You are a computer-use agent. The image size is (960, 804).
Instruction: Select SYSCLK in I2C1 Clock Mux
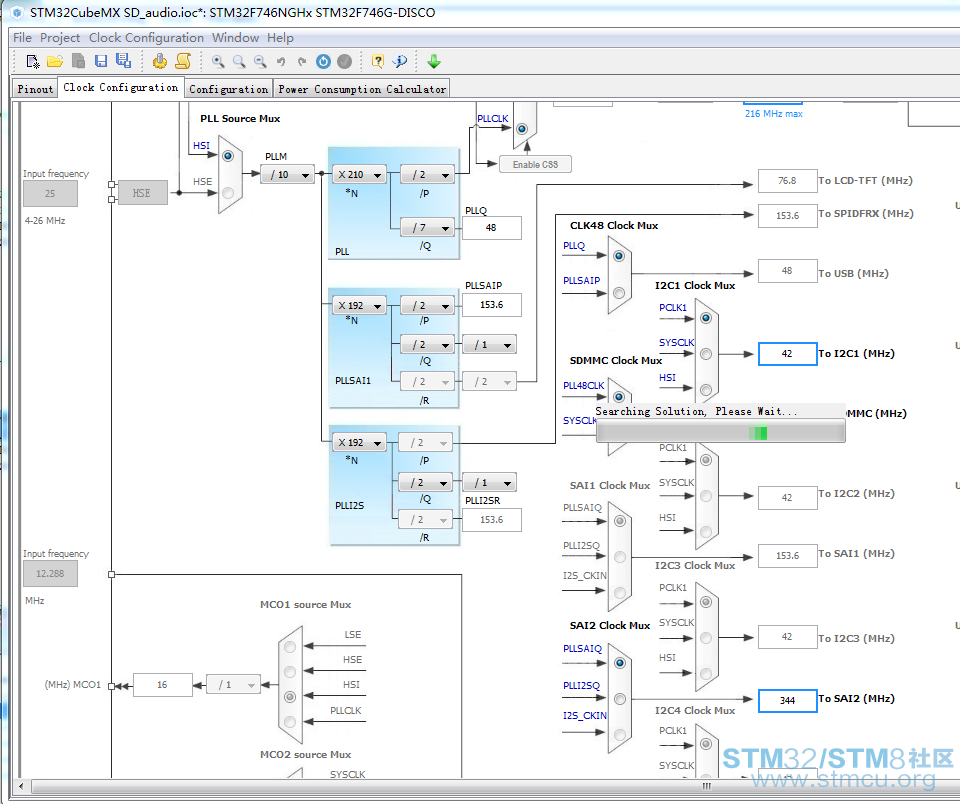click(x=706, y=354)
